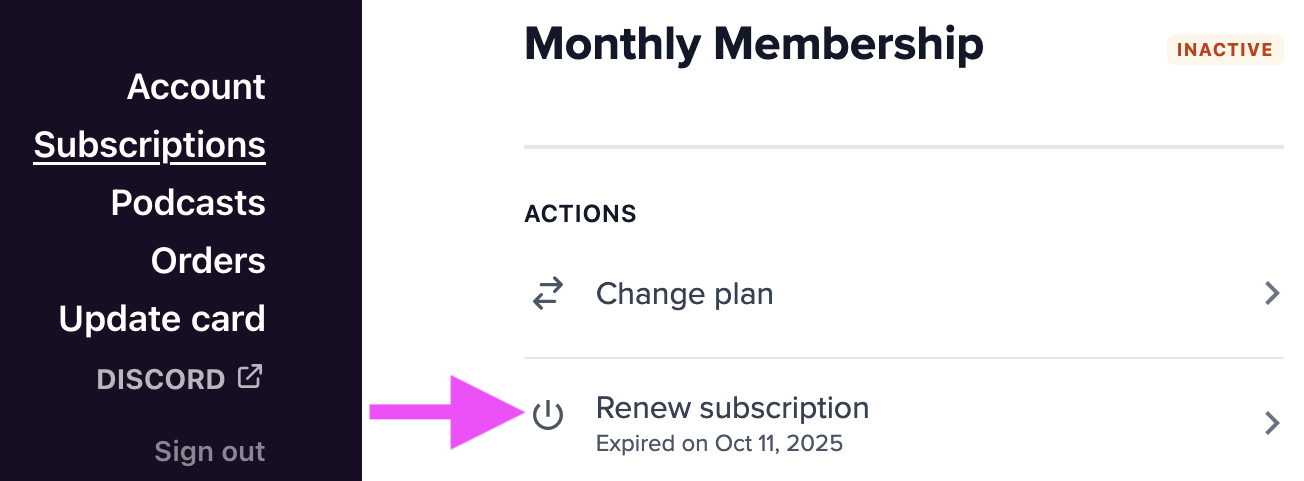Click the Monthly Membership heading
The image size is (1304, 481).
click(x=753, y=45)
